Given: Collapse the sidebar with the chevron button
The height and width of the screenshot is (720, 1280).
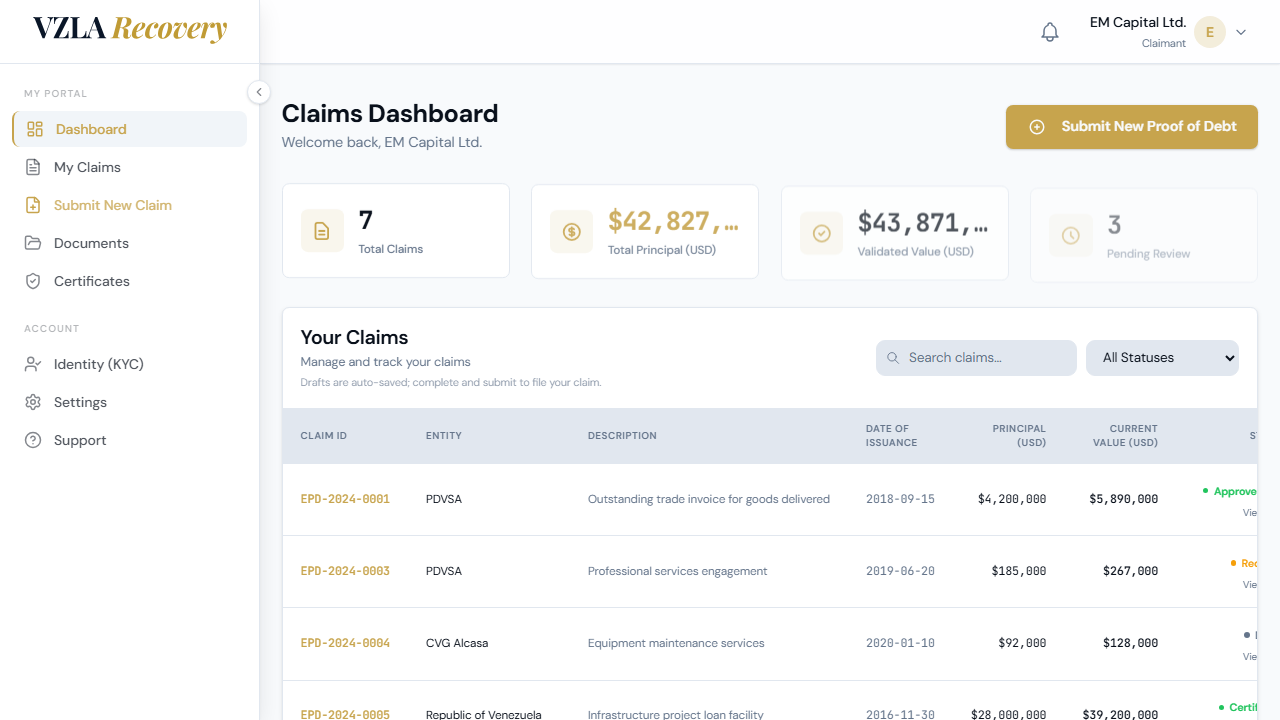Looking at the screenshot, I should [259, 92].
